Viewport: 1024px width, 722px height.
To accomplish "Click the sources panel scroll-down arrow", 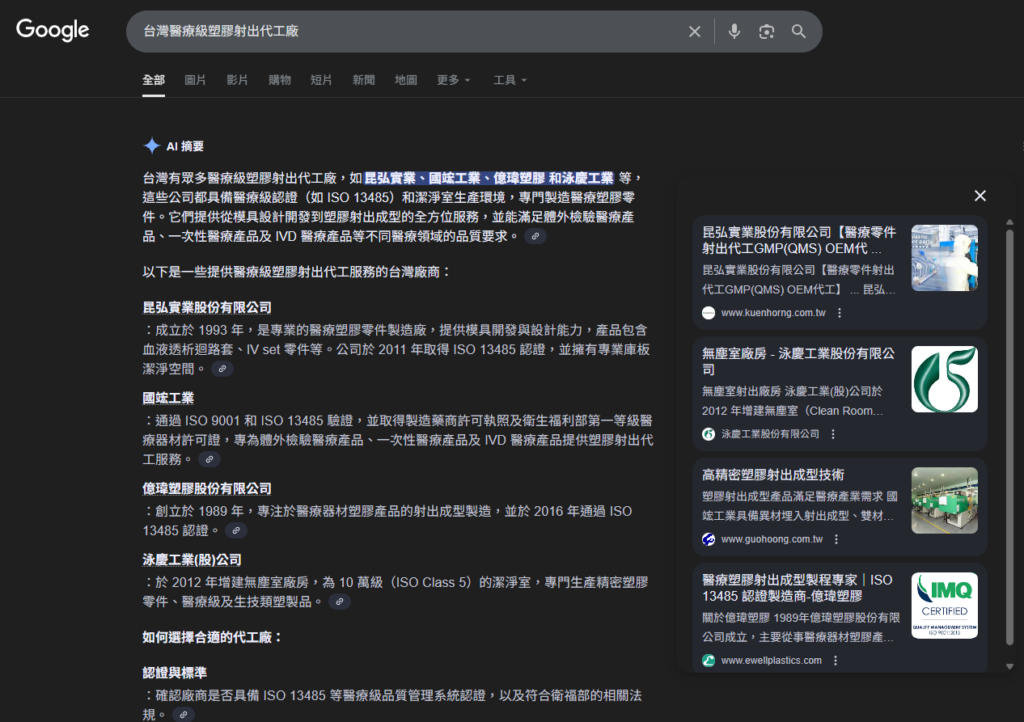I will tap(1010, 667).
